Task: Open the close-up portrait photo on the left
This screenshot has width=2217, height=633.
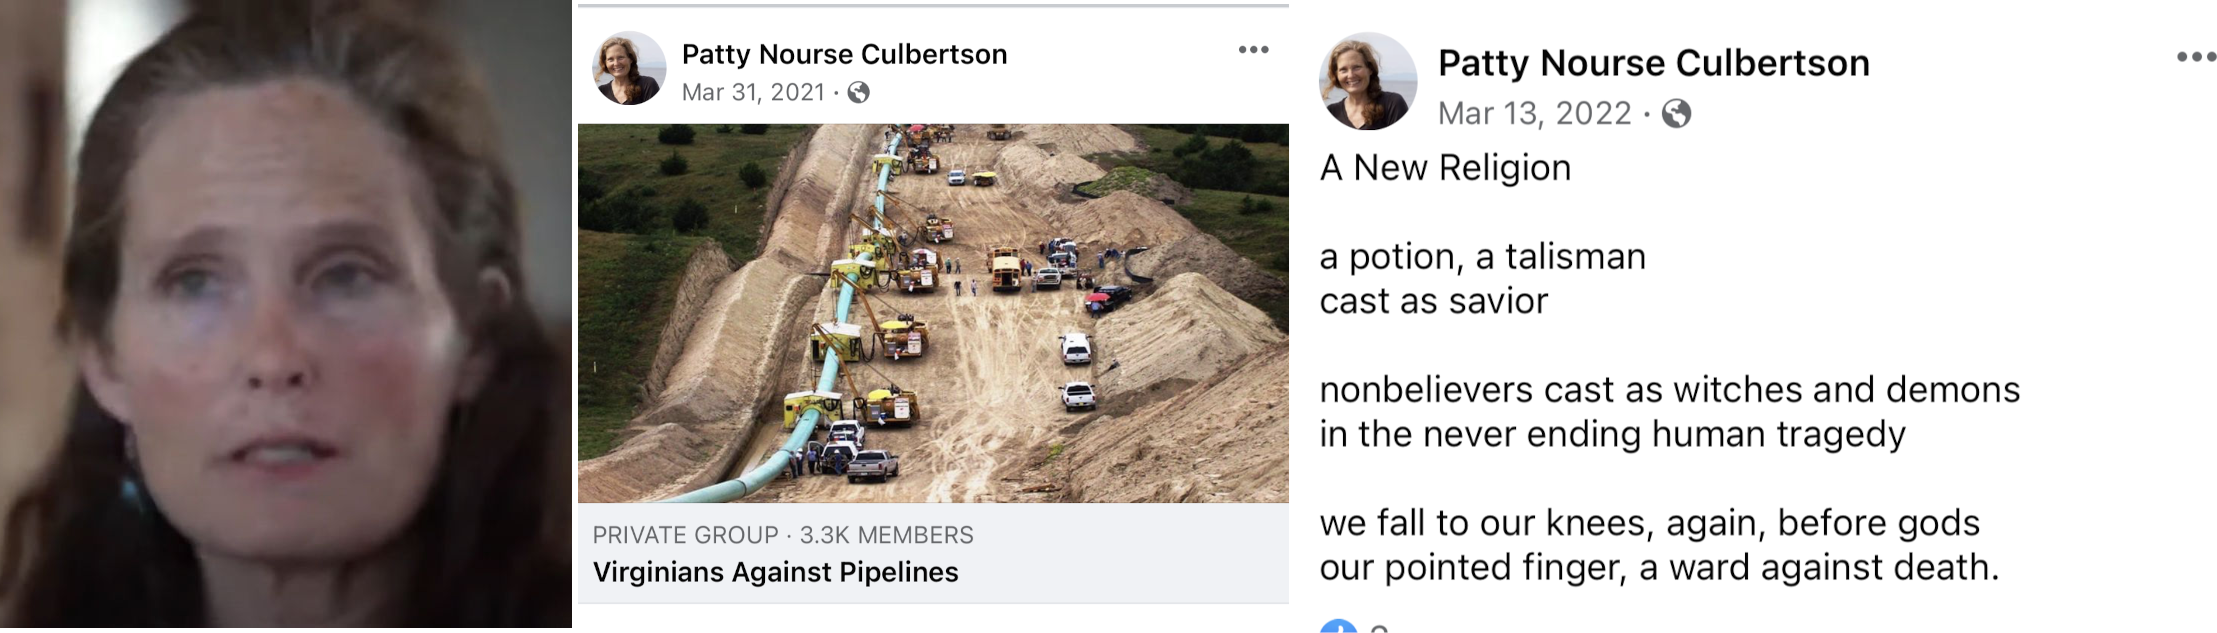Action: 286,316
